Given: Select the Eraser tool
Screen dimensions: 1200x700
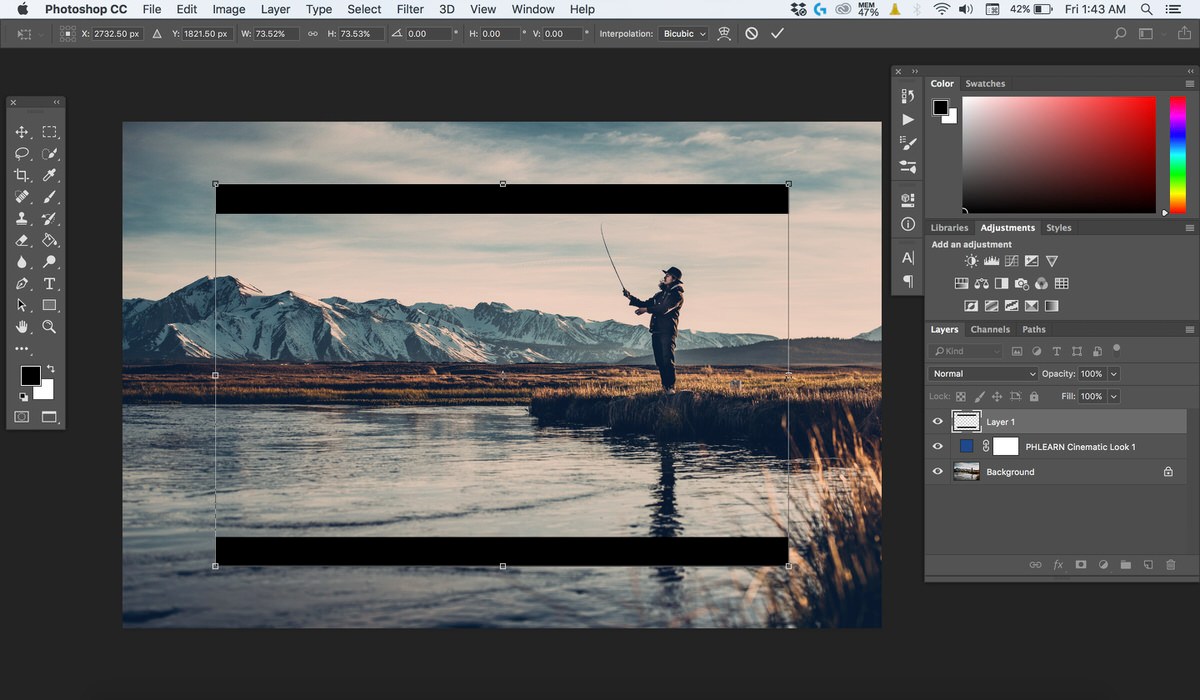Looking at the screenshot, I should click(22, 240).
